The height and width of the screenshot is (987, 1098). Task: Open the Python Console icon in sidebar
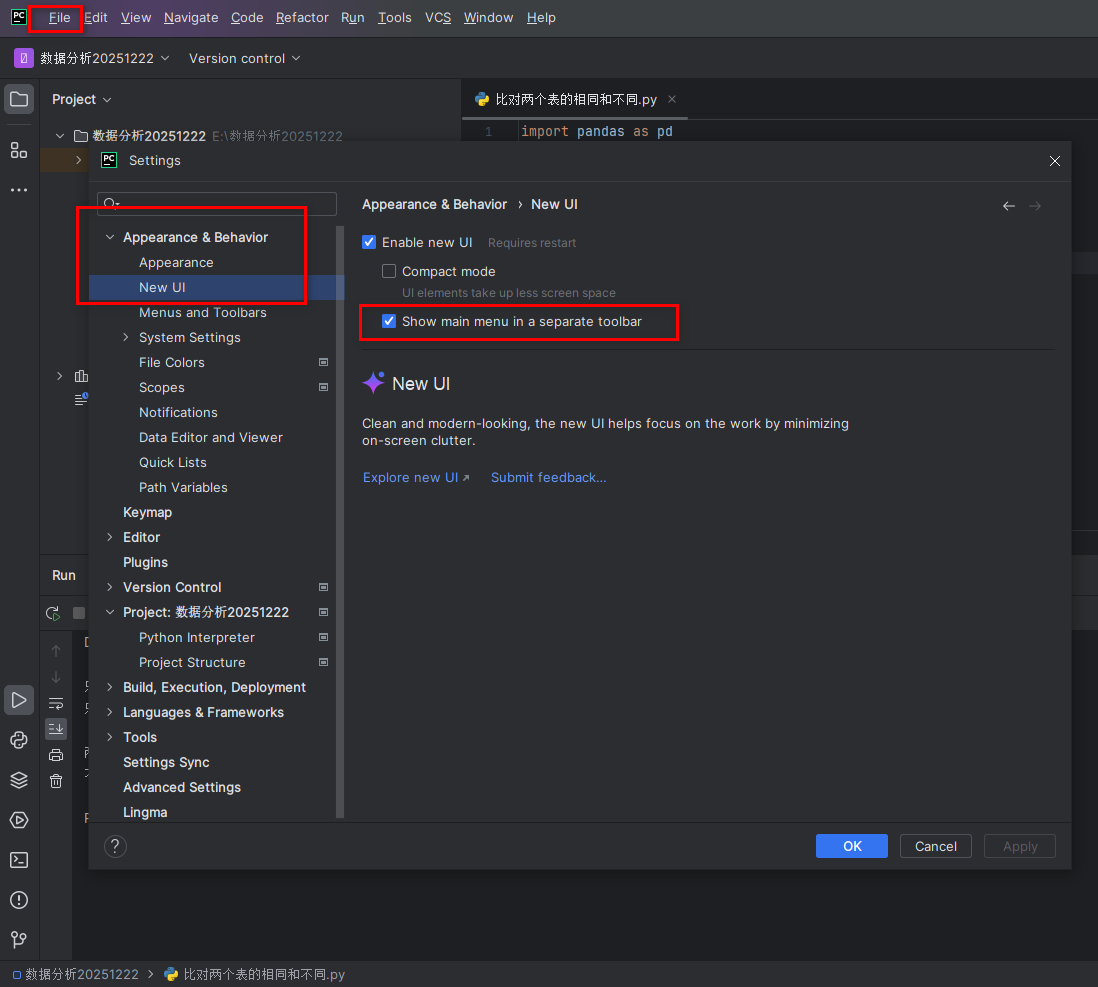pyautogui.click(x=19, y=740)
